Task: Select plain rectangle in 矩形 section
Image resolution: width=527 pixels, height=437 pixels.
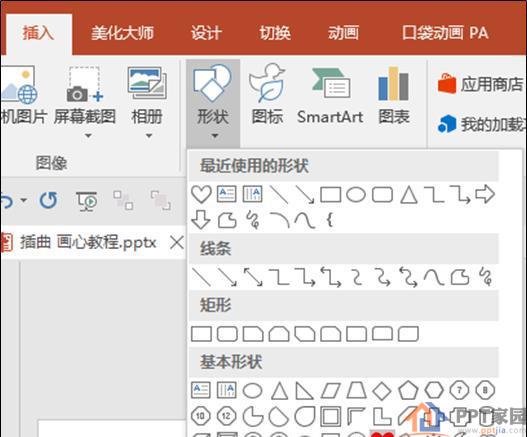Action: pyautogui.click(x=201, y=334)
